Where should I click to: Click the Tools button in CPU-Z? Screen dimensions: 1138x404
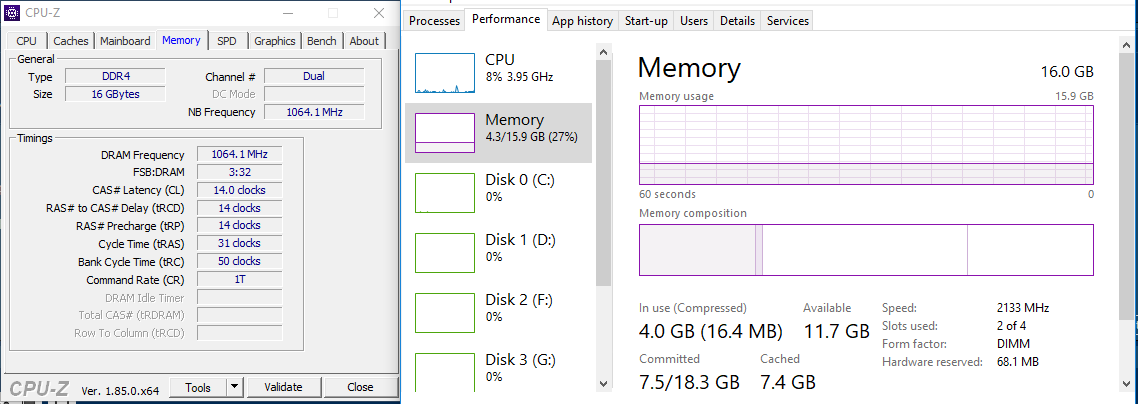coord(198,387)
